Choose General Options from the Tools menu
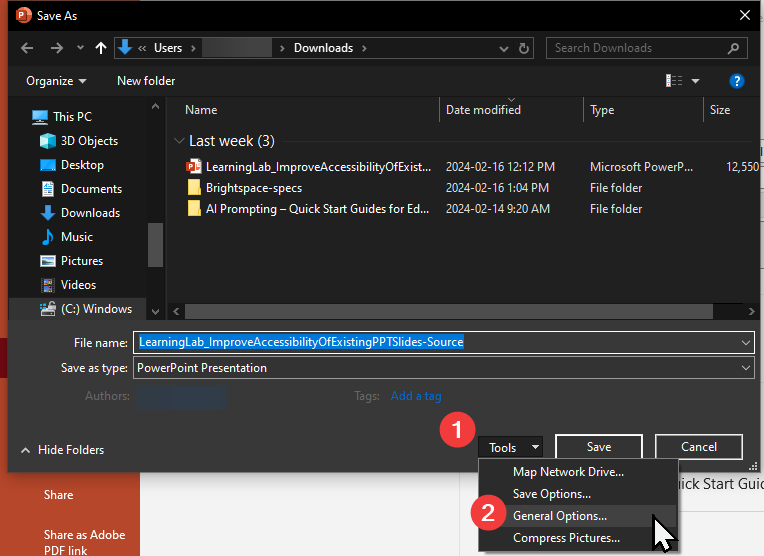 coord(559,516)
